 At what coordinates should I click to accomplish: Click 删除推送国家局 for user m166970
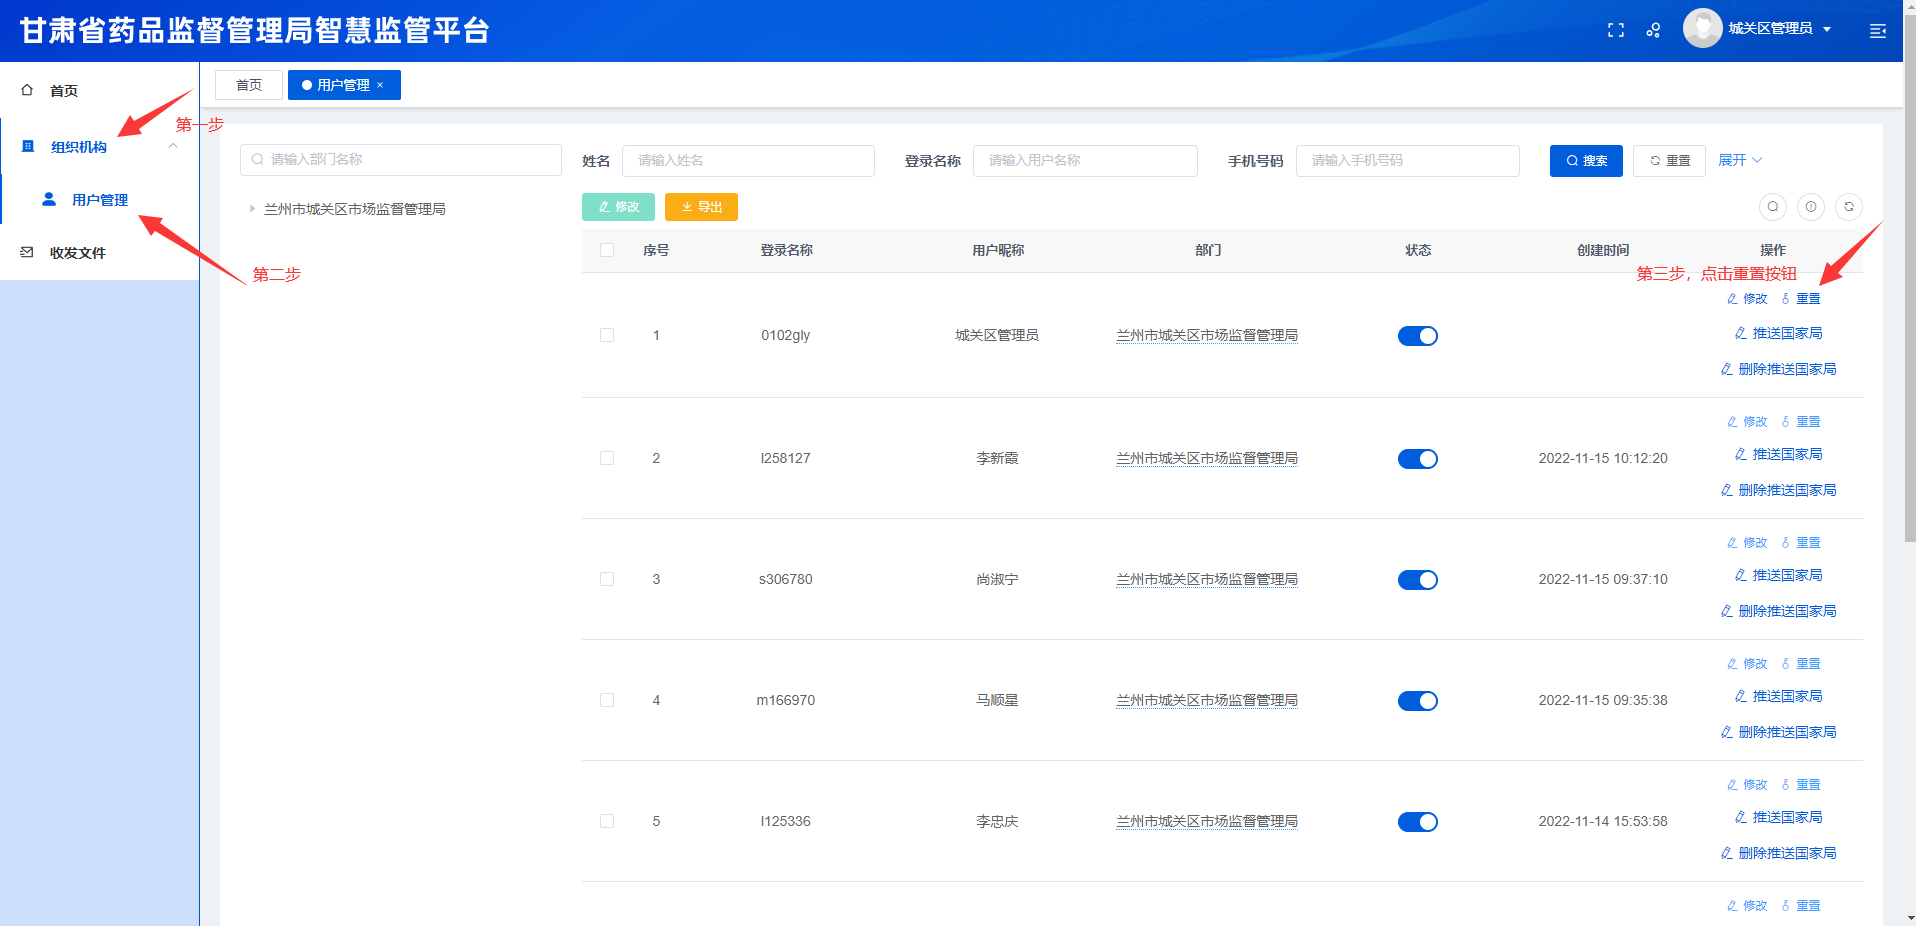tap(1778, 732)
